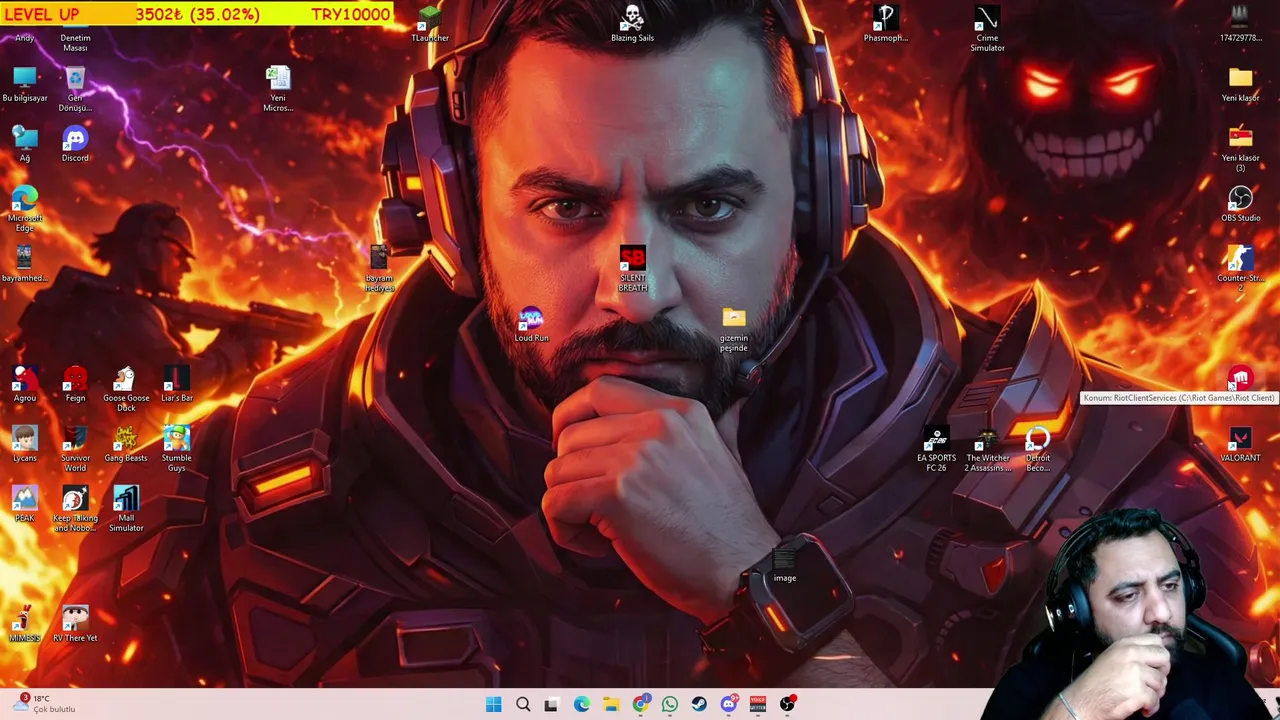
Task: Select the image file on the desktop
Action: [x=784, y=565]
